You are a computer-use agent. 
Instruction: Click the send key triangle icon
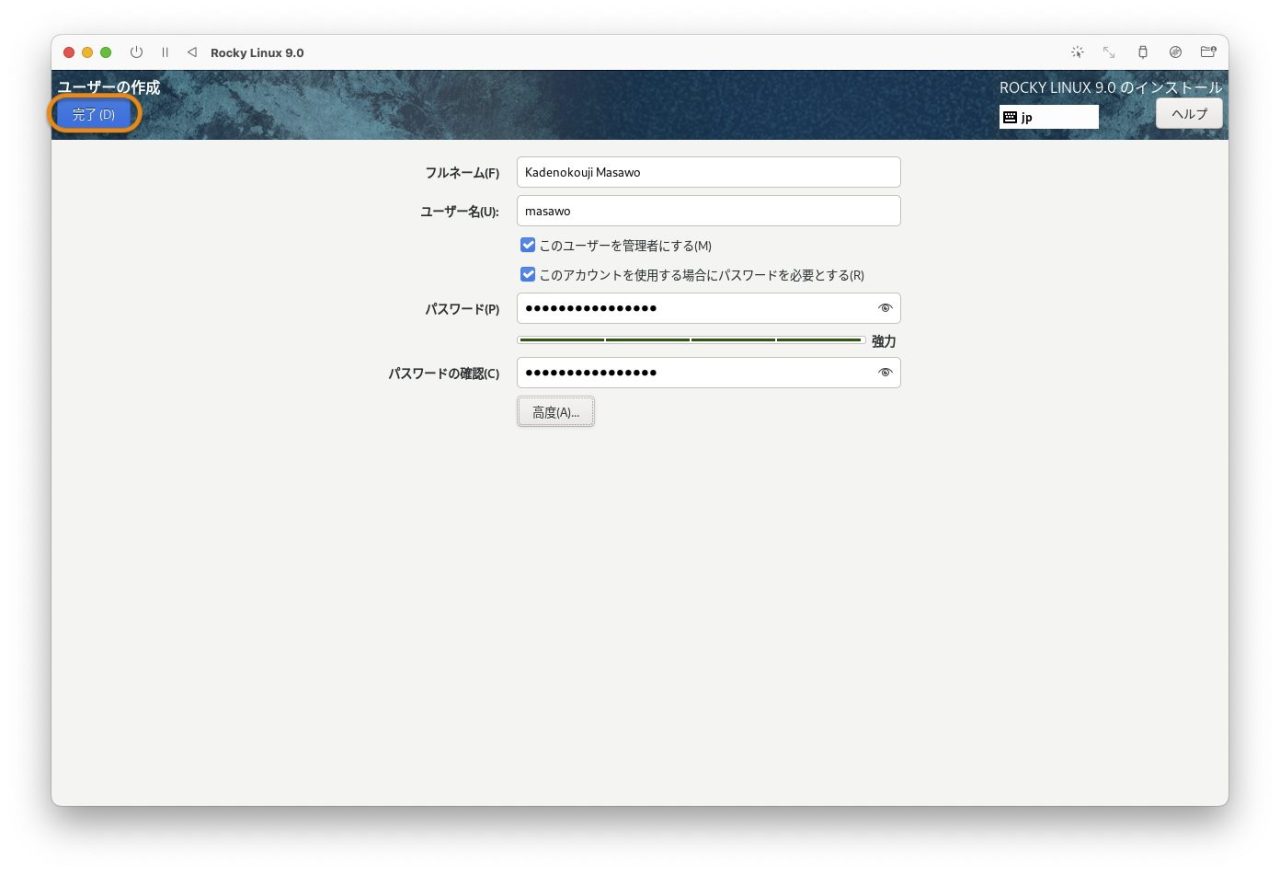pos(192,52)
